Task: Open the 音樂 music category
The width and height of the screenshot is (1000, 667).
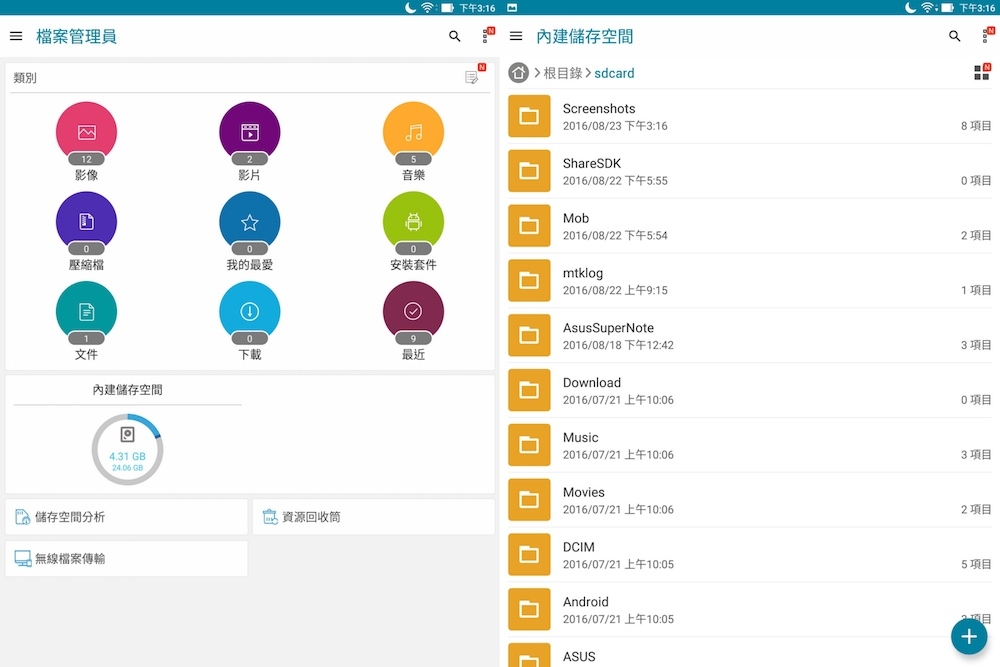Action: (413, 135)
